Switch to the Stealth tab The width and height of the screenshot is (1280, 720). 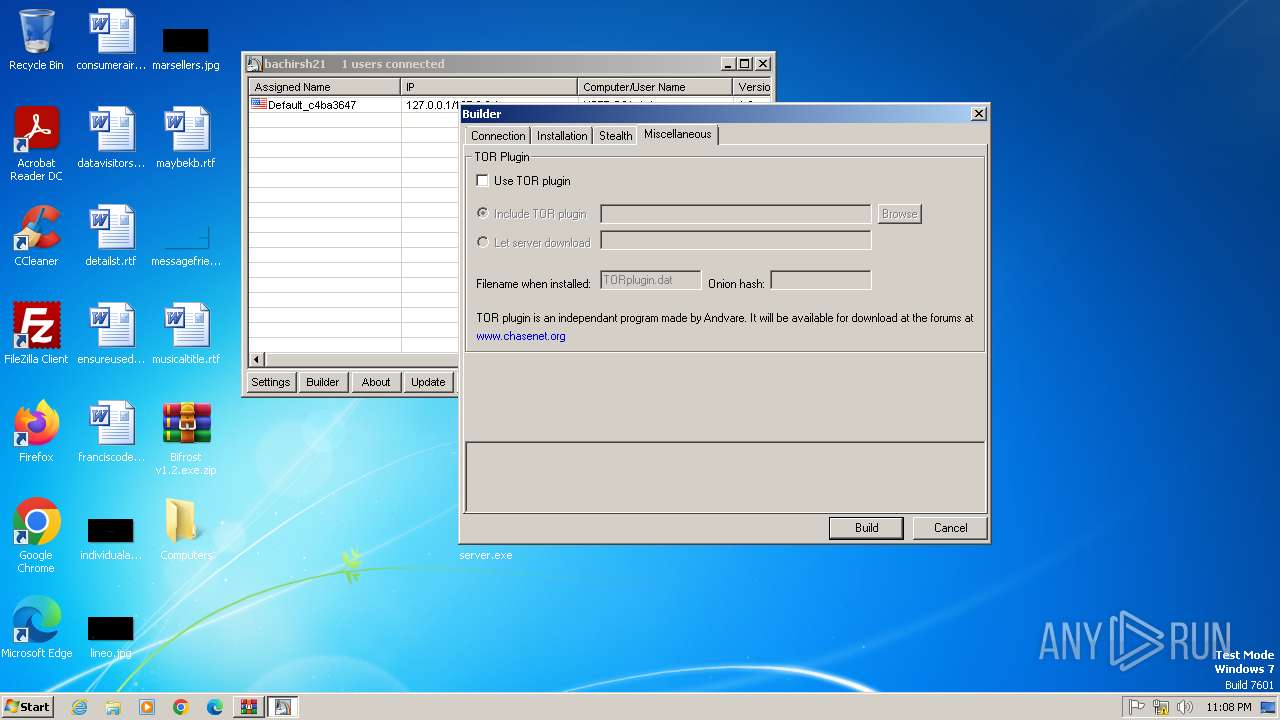click(616, 136)
